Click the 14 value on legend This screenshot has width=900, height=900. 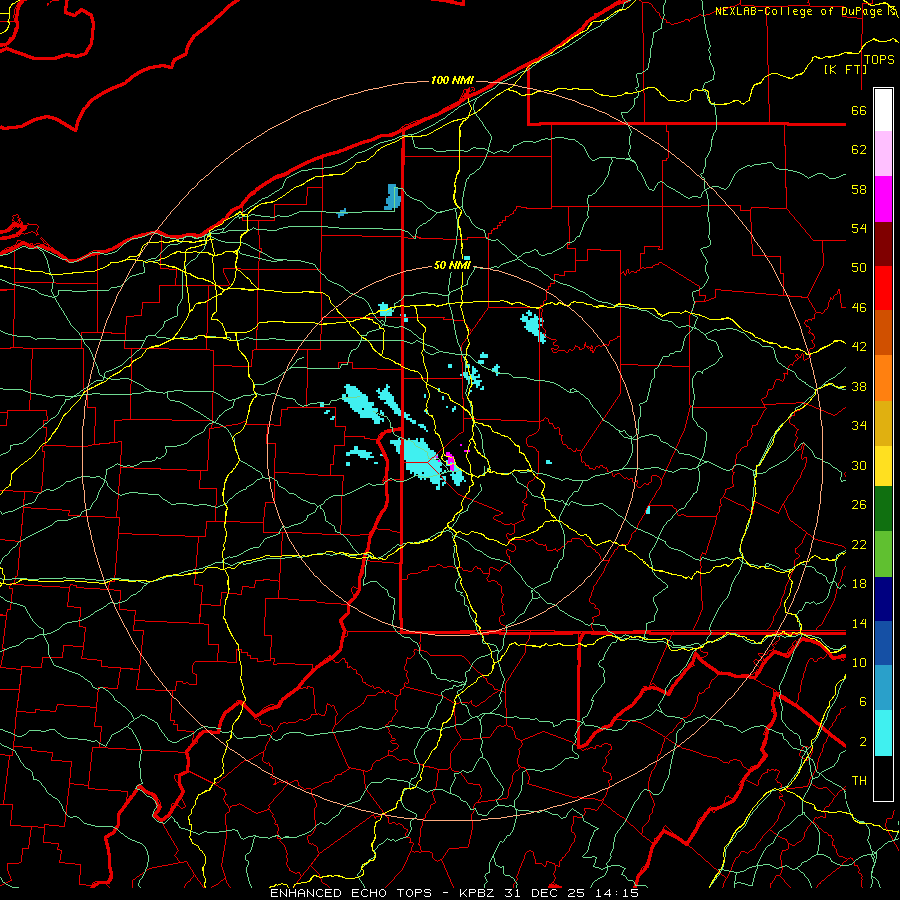(859, 623)
